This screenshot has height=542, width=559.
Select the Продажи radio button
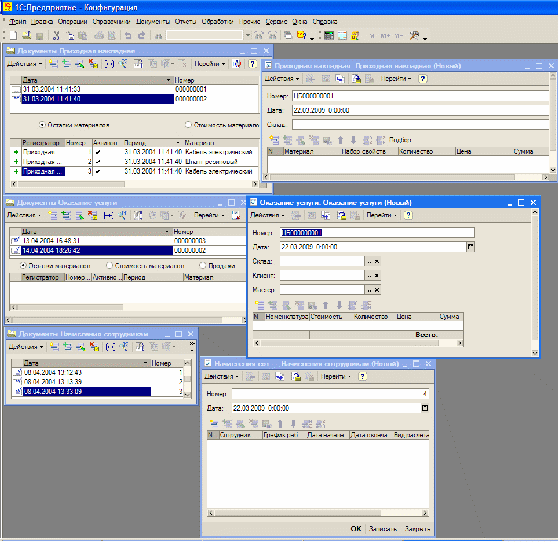pos(202,266)
